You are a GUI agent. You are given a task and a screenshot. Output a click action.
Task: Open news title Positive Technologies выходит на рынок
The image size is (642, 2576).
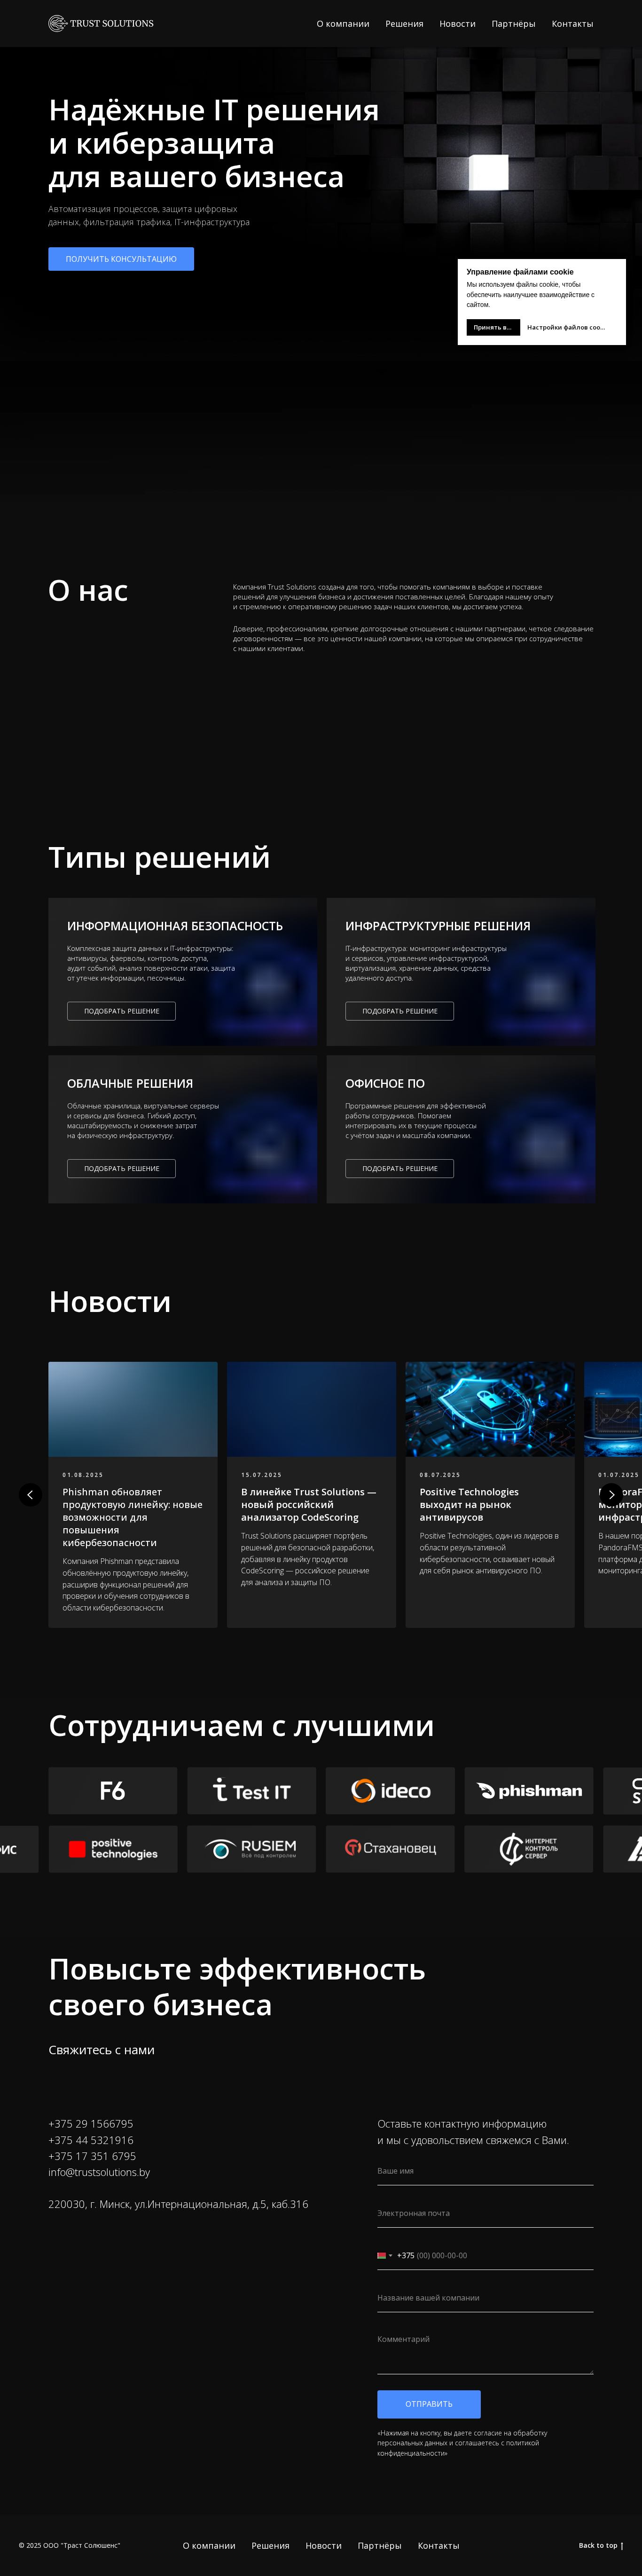(469, 1504)
